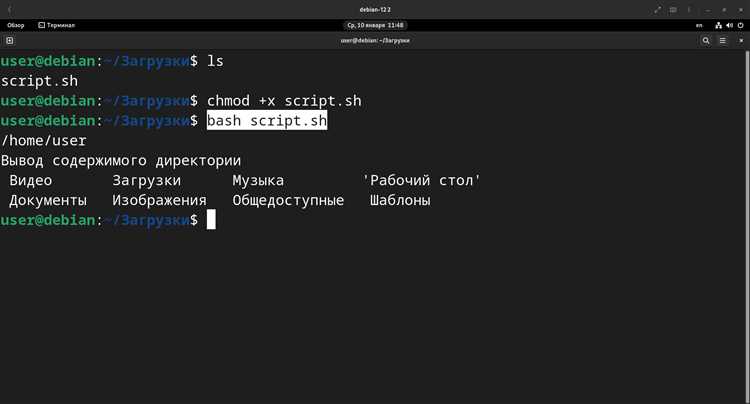The height and width of the screenshot is (404, 750).
Task: Go back with the VM titlebar arrow
Action: pyautogui.click(x=10, y=10)
